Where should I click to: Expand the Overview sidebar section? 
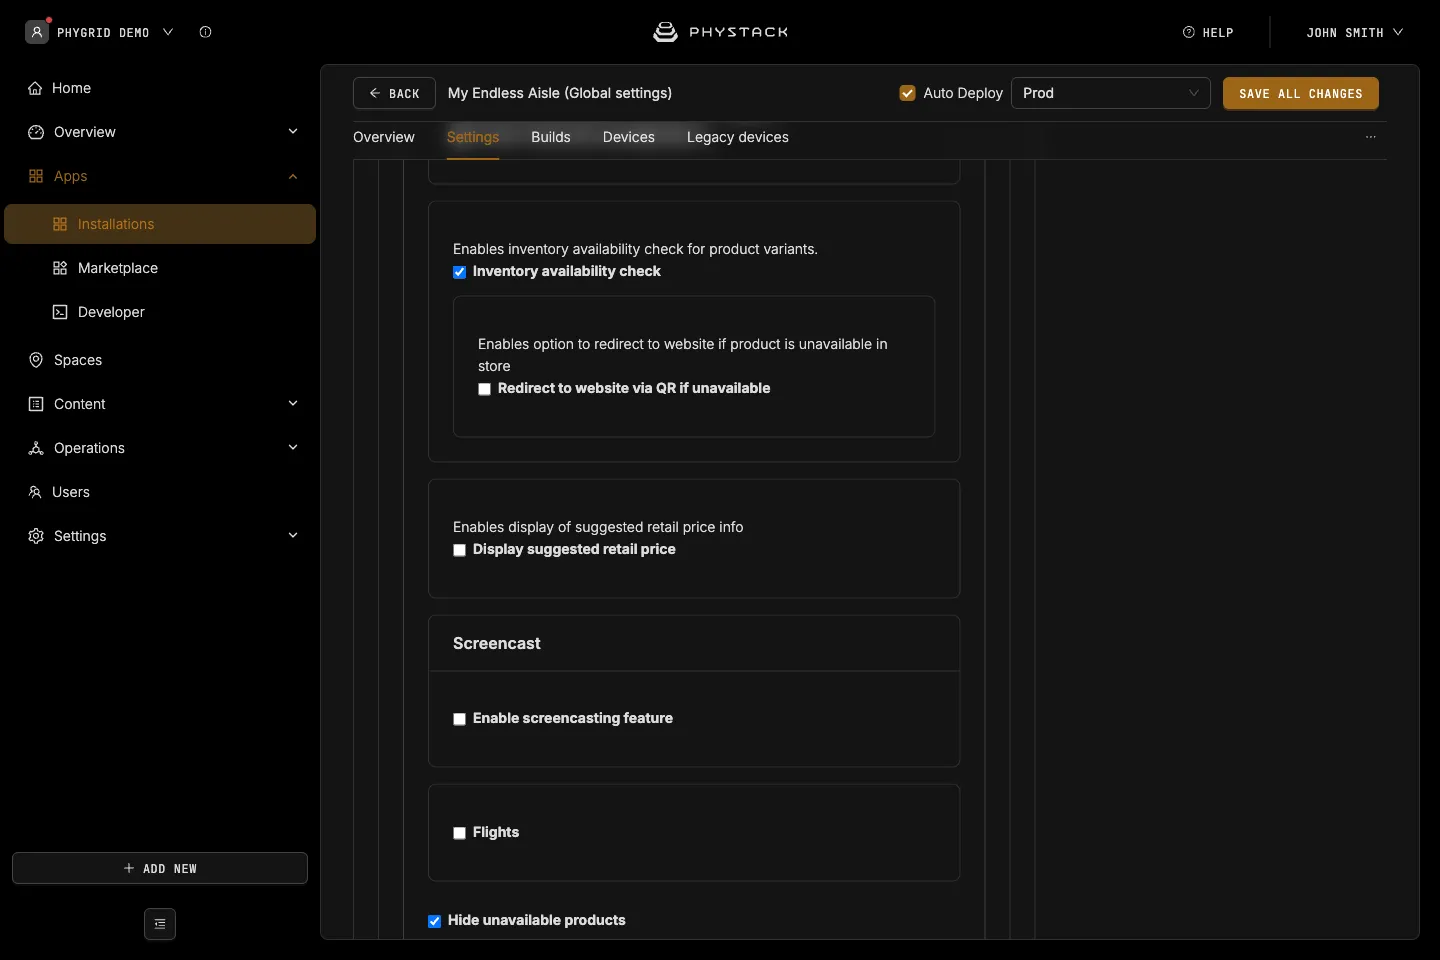293,132
